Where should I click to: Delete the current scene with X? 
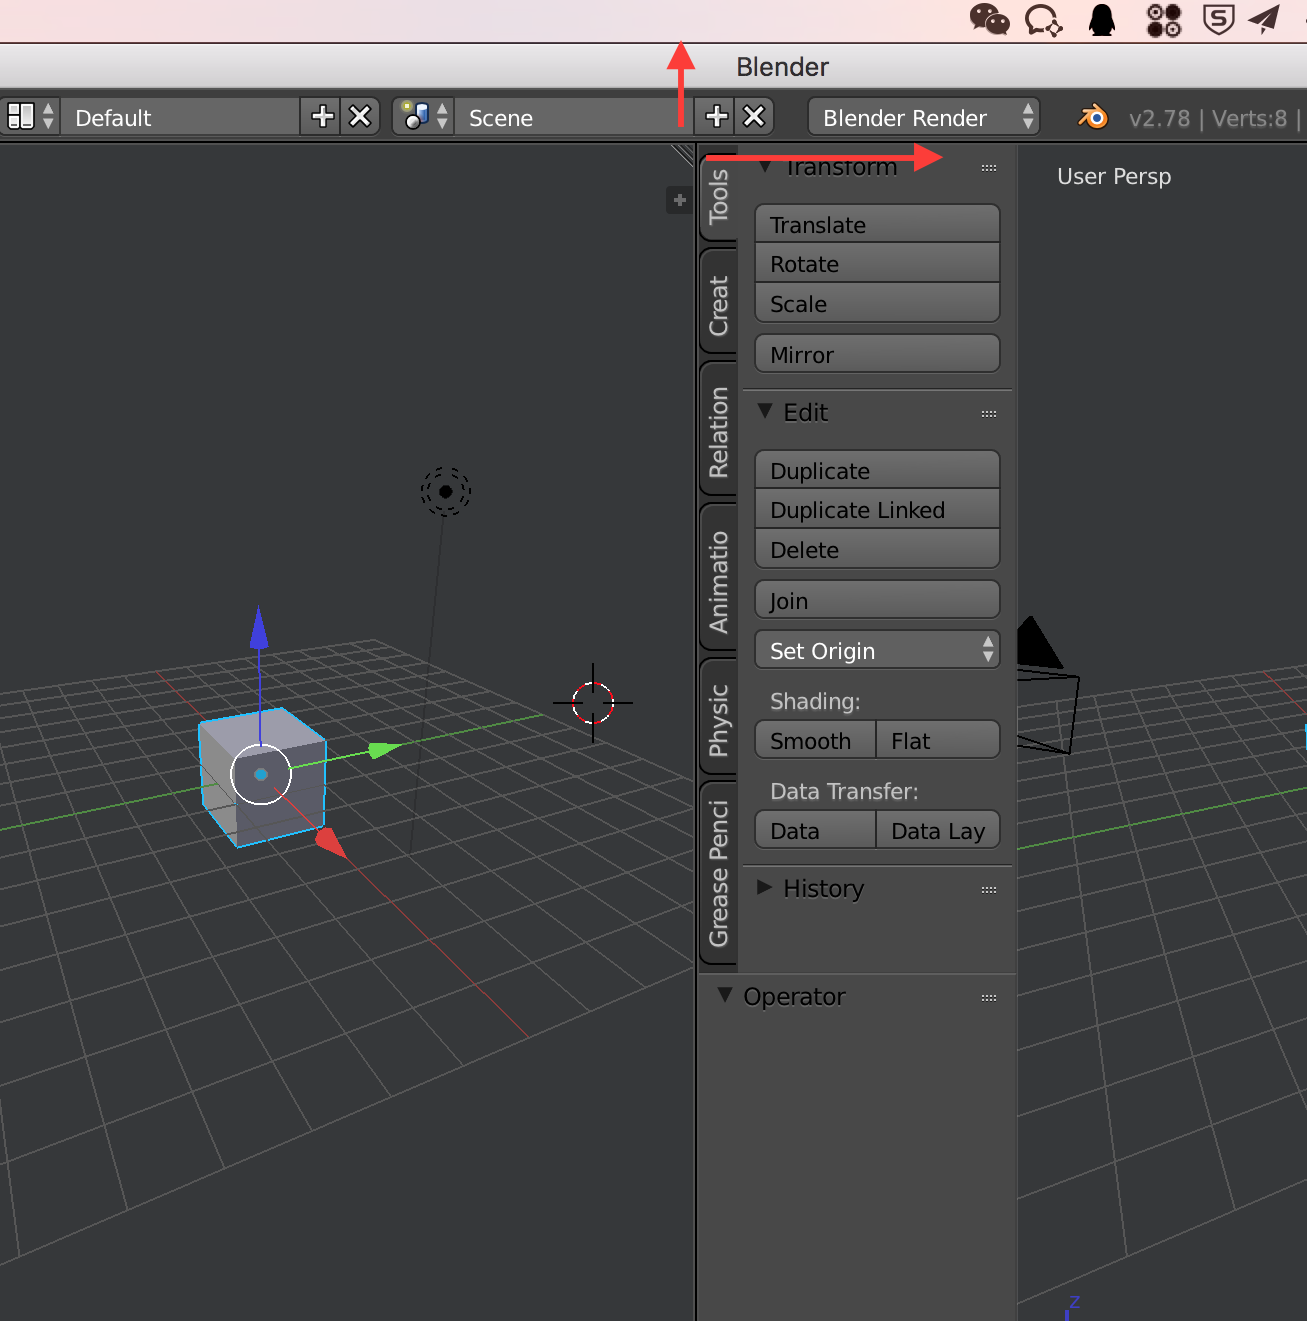(754, 117)
